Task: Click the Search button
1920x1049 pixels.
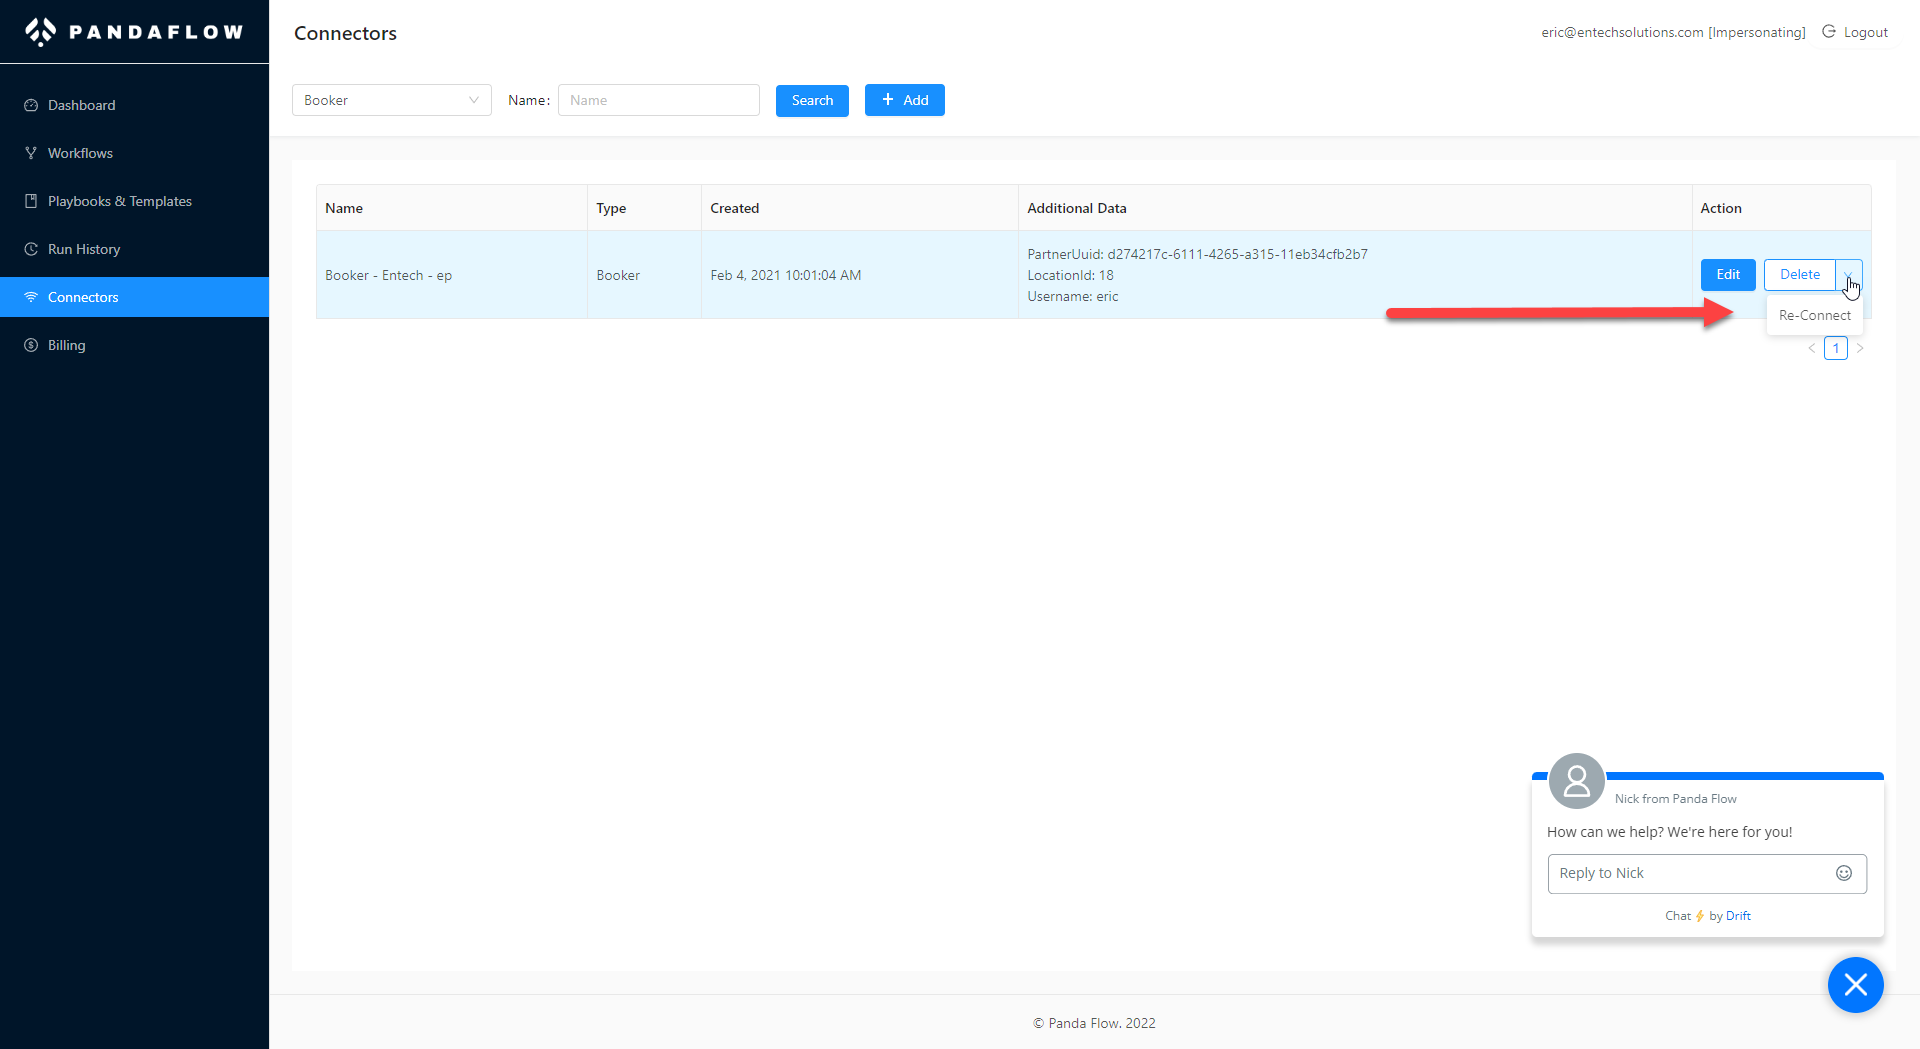Action: pos(812,100)
